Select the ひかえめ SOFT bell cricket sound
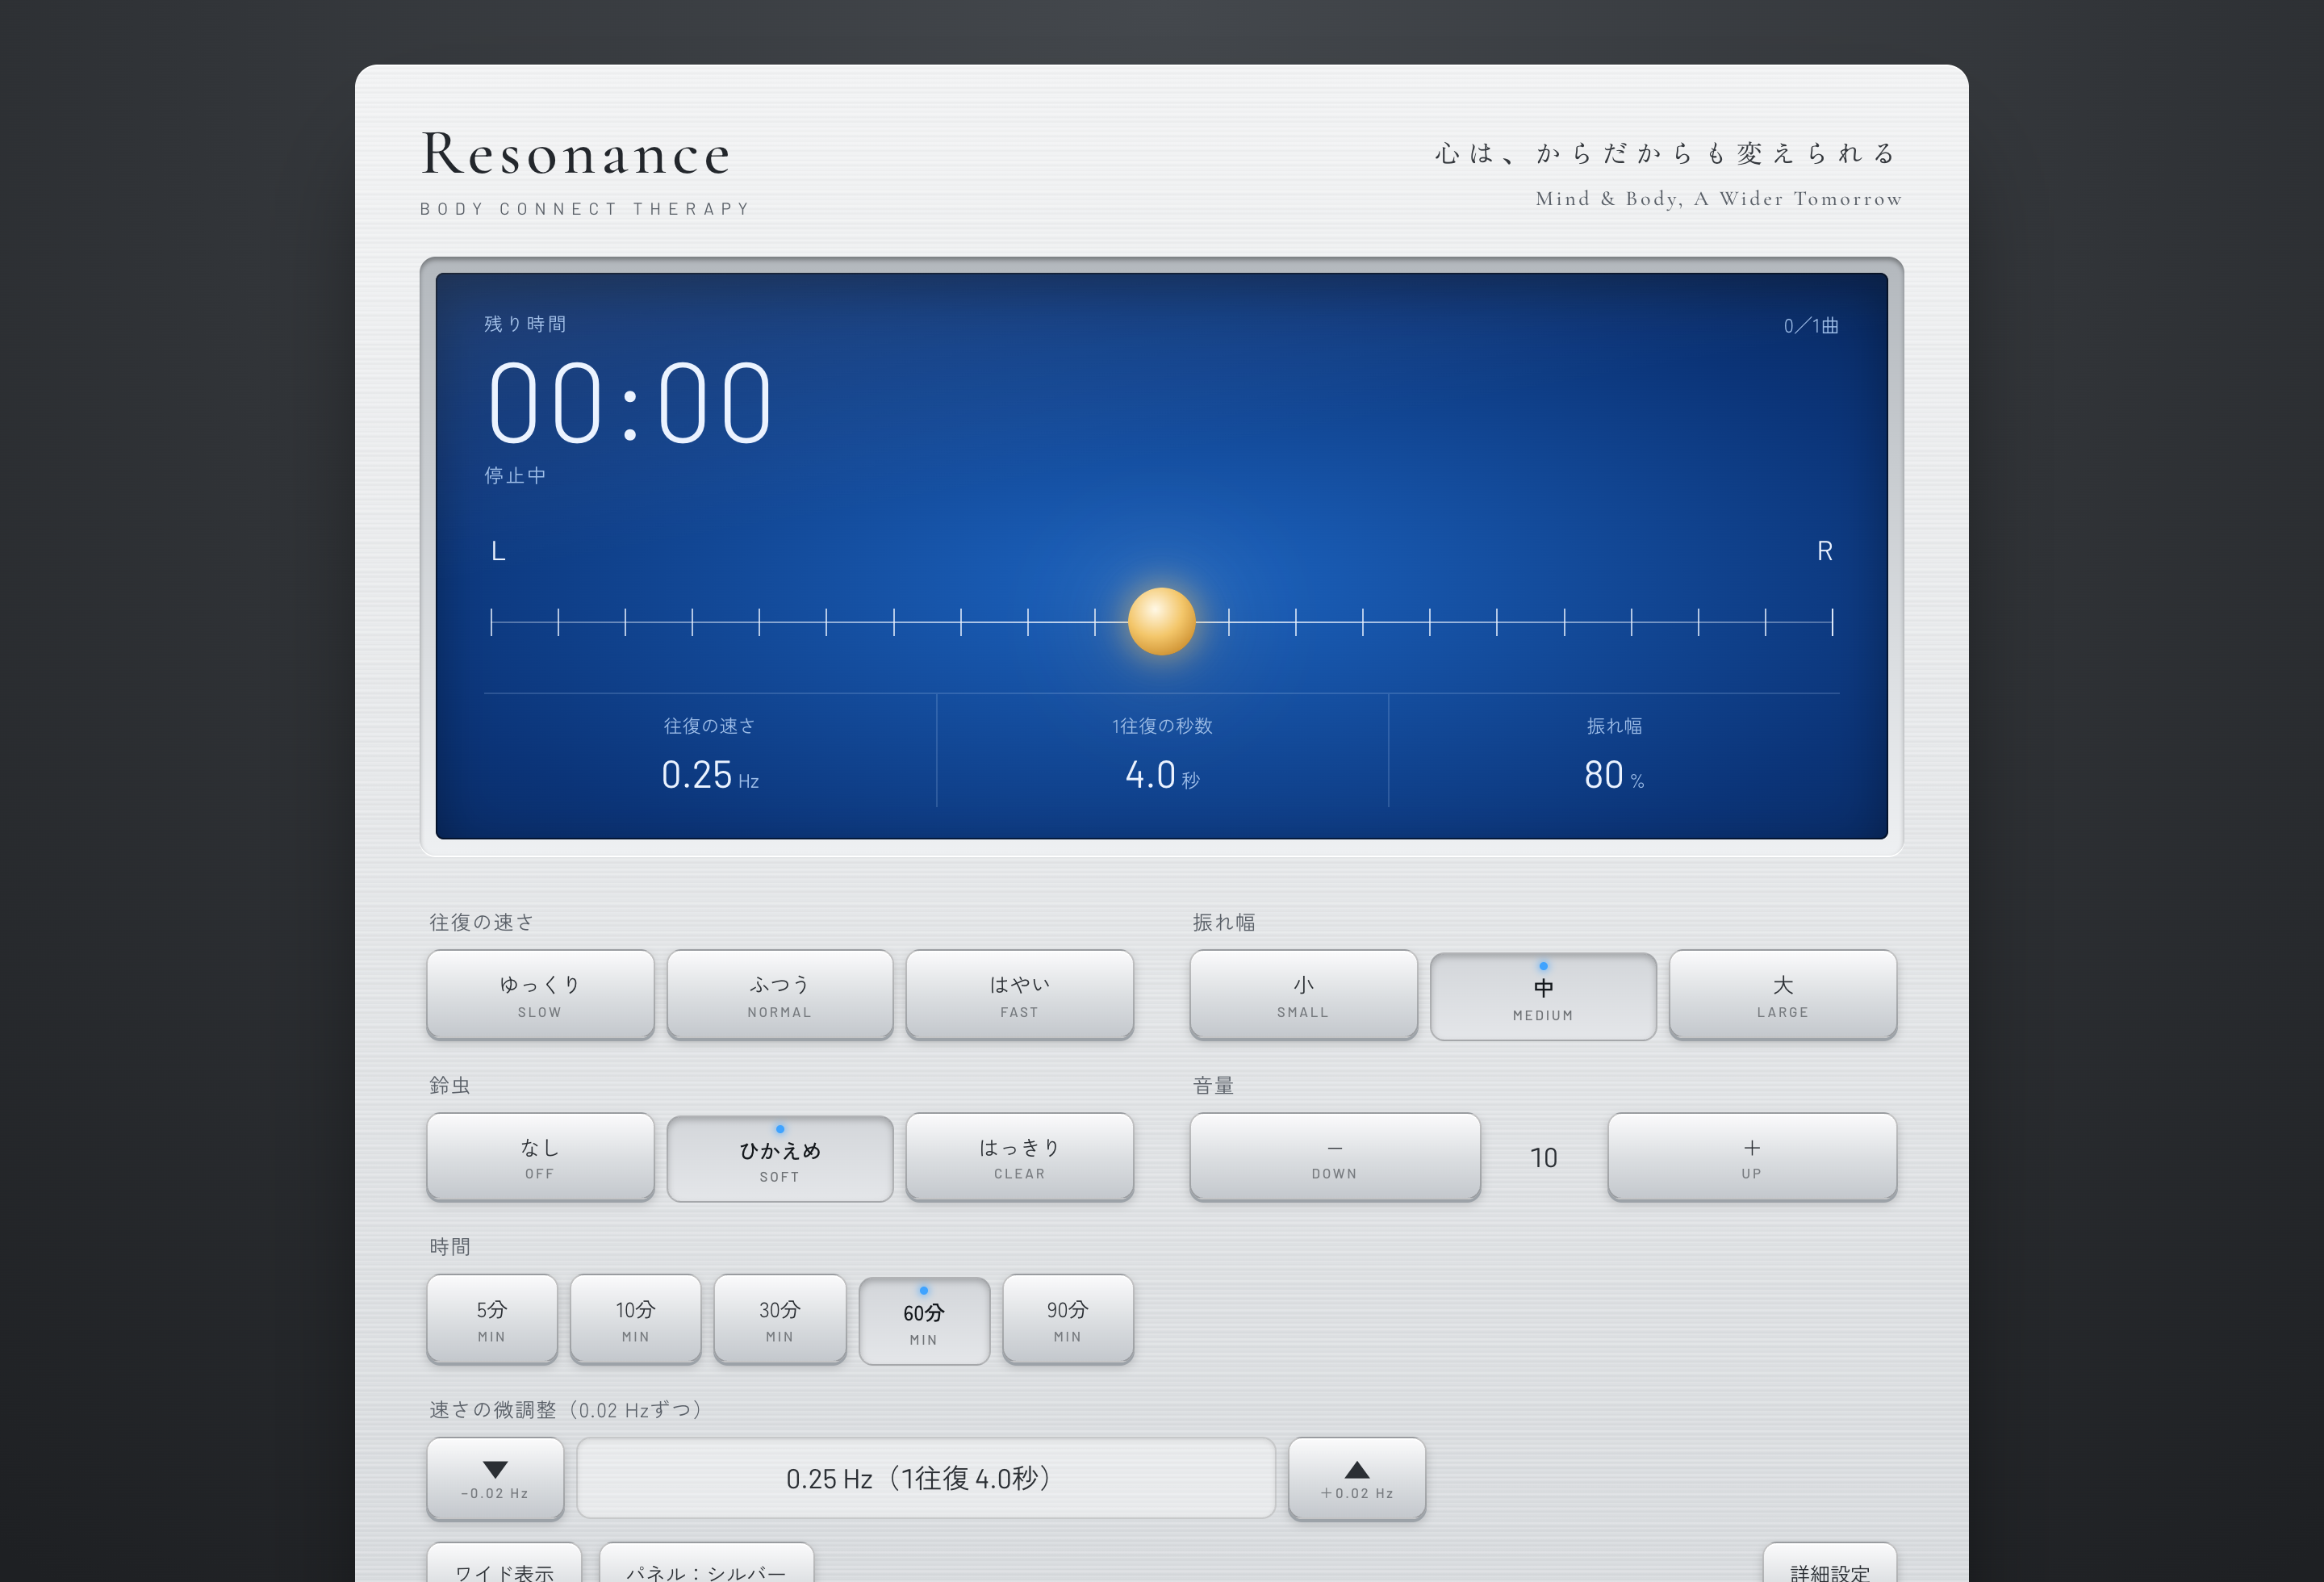Screen dimensions: 2324x1582 (780, 1159)
